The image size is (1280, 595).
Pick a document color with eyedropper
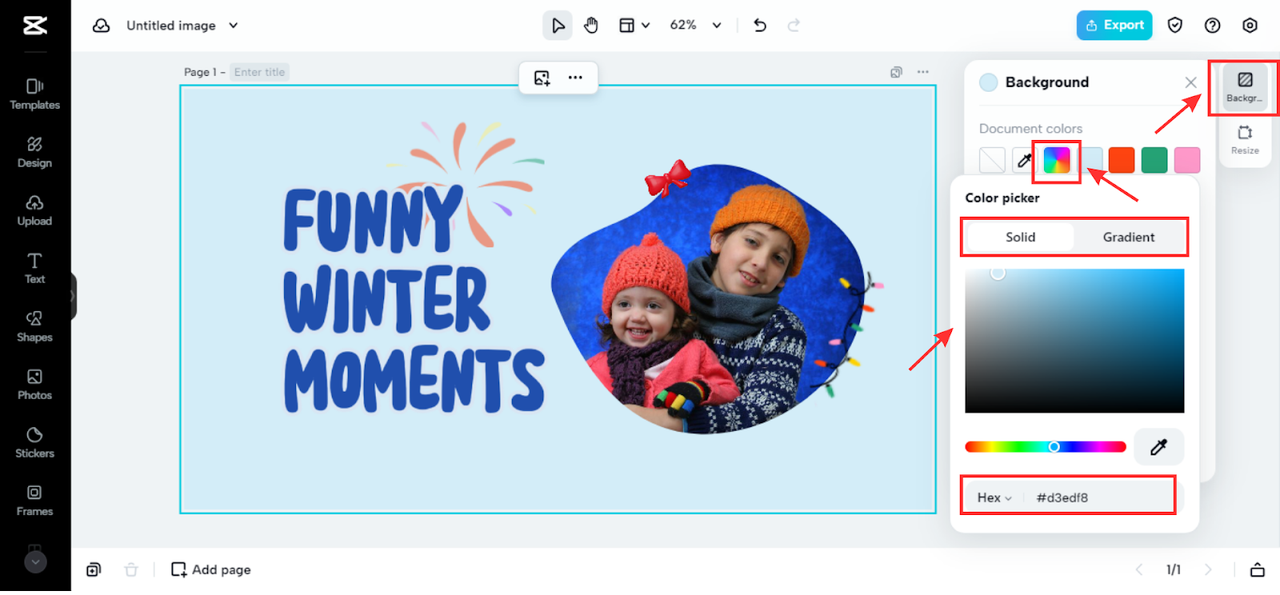click(x=1025, y=160)
